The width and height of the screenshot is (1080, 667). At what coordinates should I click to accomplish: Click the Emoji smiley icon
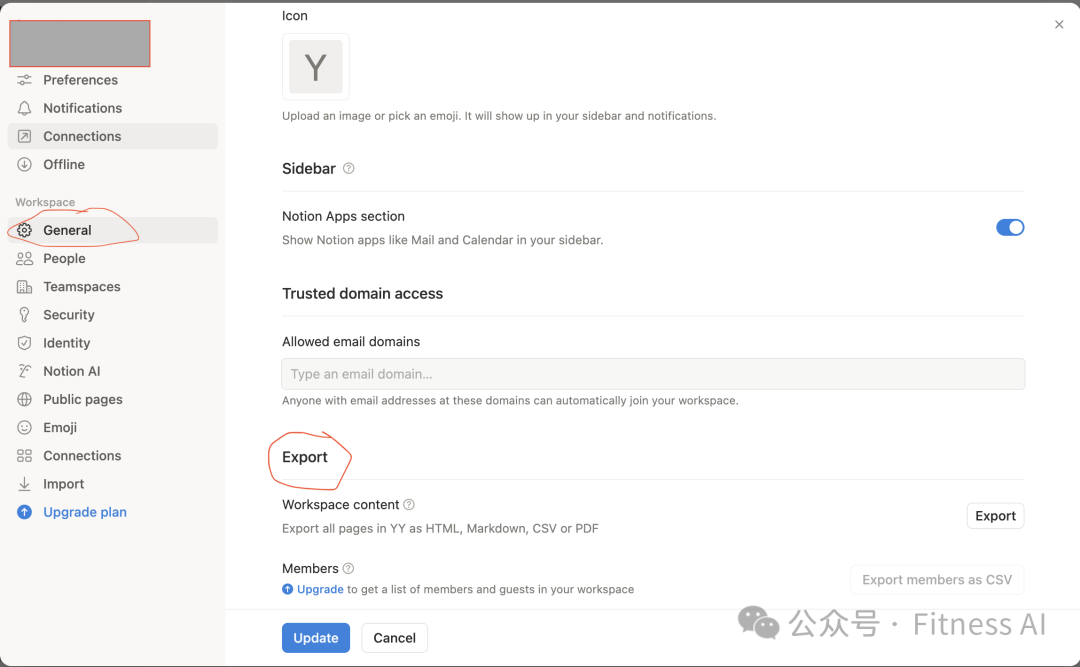25,427
